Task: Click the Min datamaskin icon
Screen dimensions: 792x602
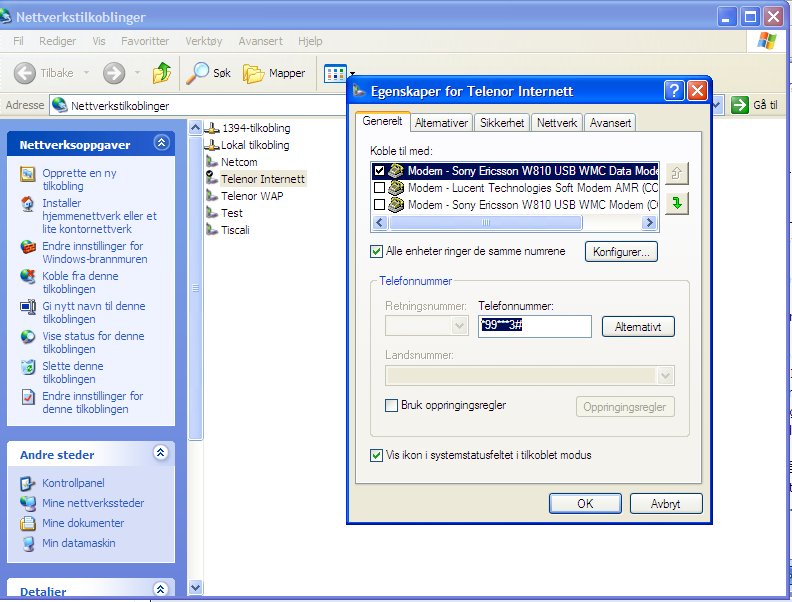Action: coord(28,543)
